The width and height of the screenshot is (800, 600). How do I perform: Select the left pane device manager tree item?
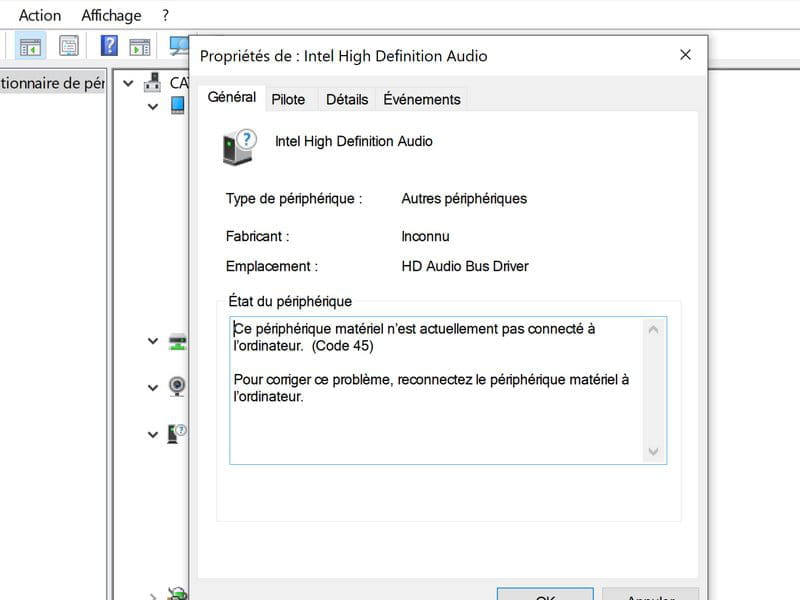point(53,83)
